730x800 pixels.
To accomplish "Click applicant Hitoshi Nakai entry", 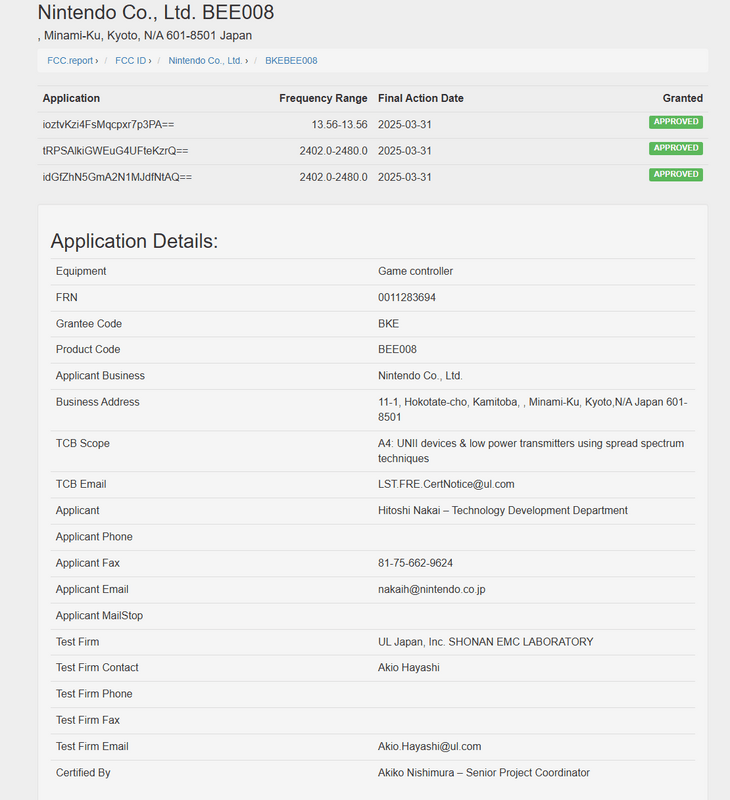I will coord(502,511).
